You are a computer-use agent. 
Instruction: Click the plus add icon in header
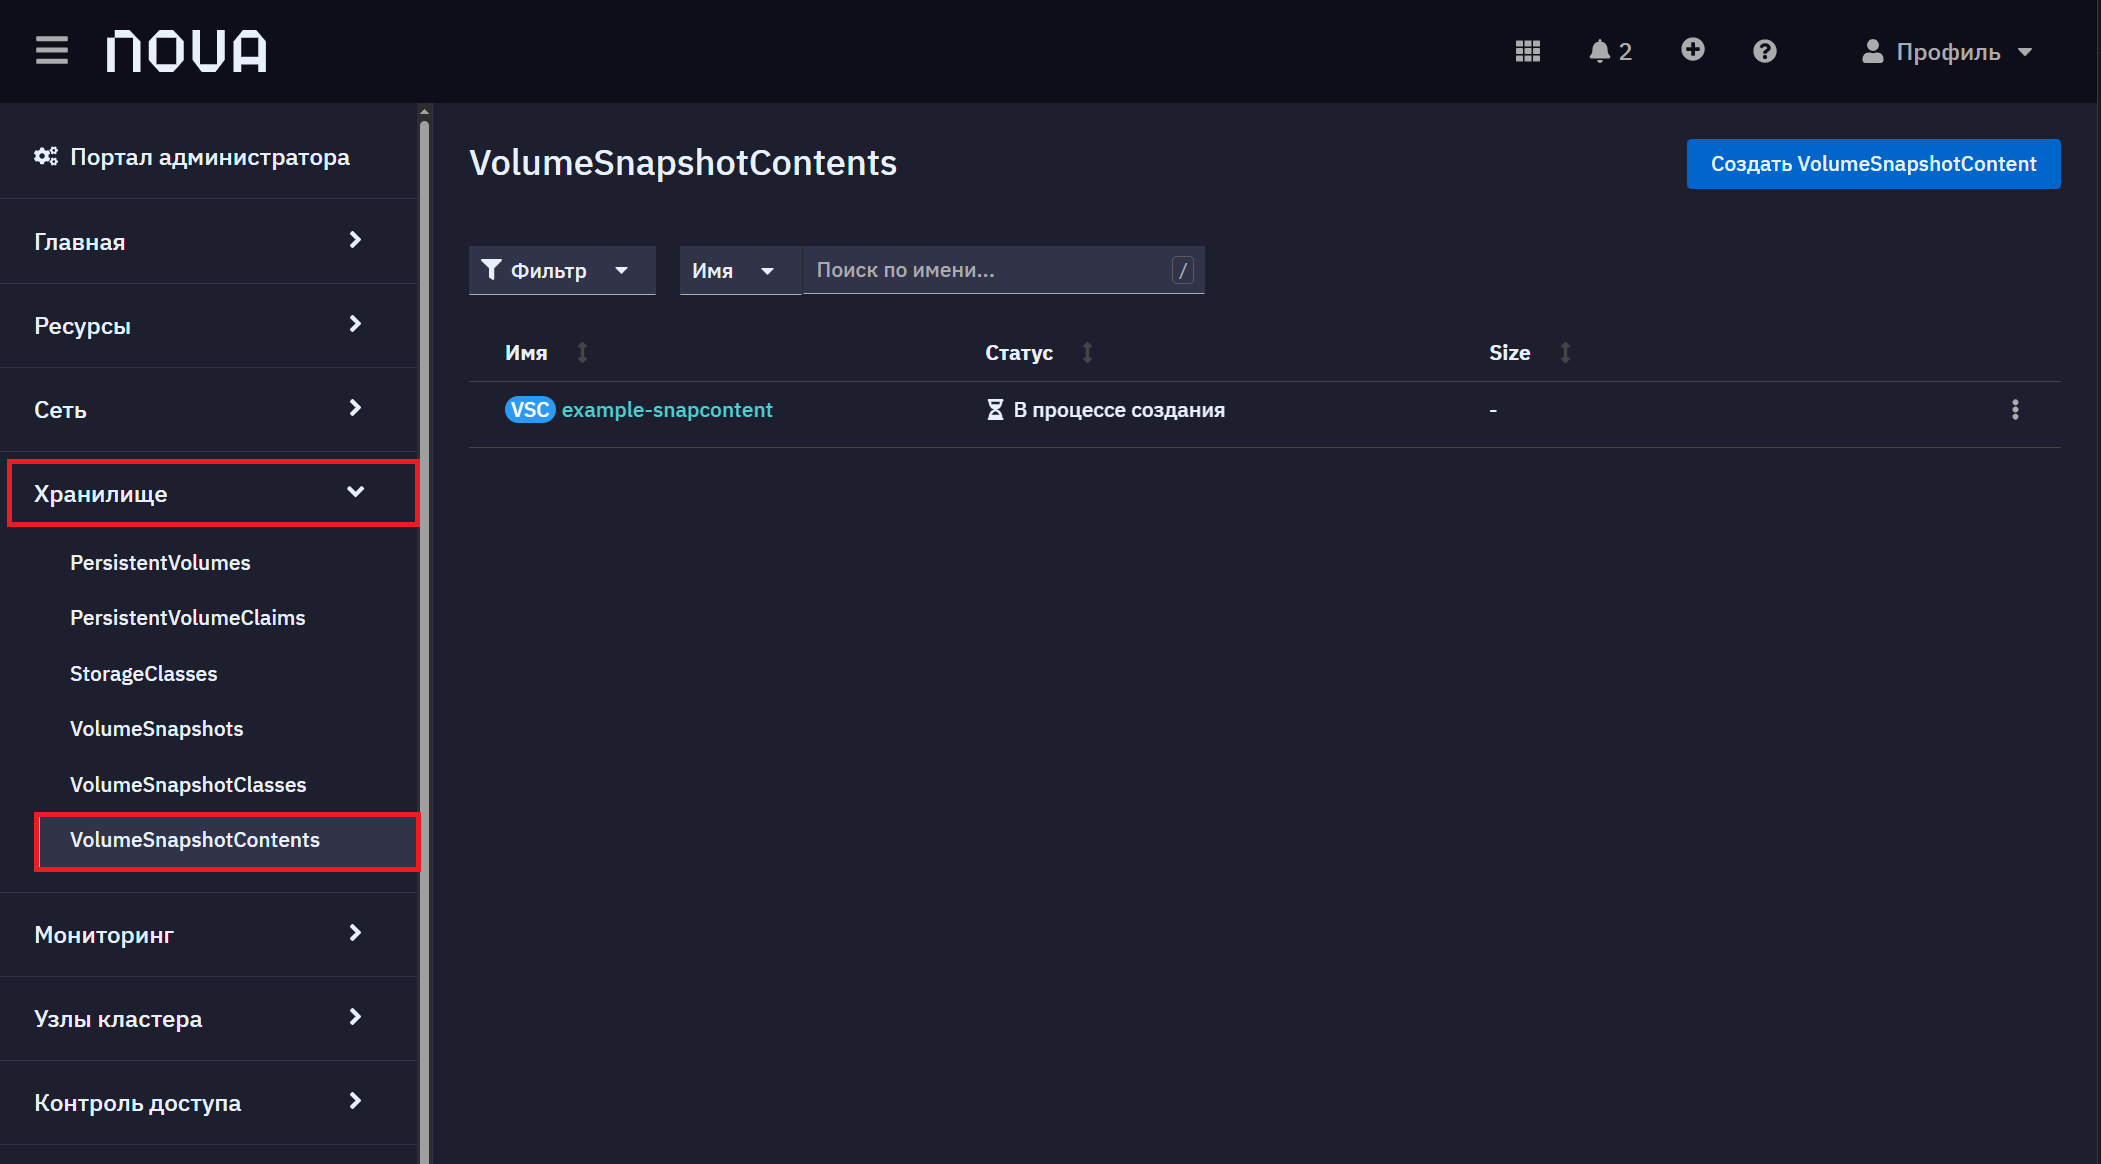tap(1692, 50)
